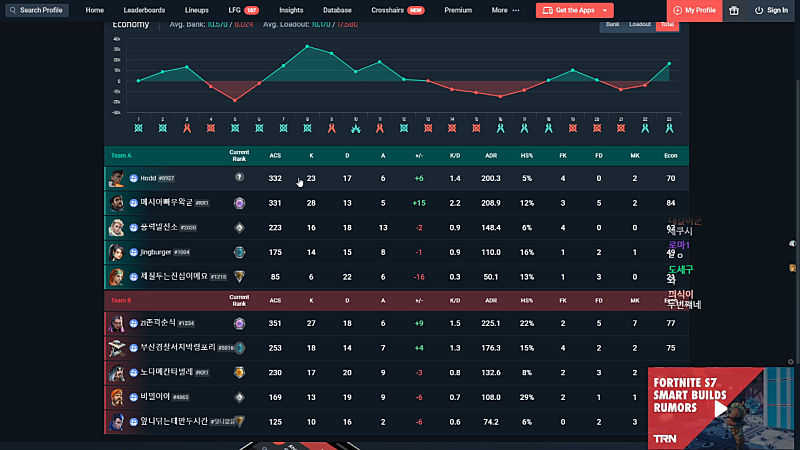Go to Premium page
Viewport: 800px width, 450px height.
tap(458, 10)
